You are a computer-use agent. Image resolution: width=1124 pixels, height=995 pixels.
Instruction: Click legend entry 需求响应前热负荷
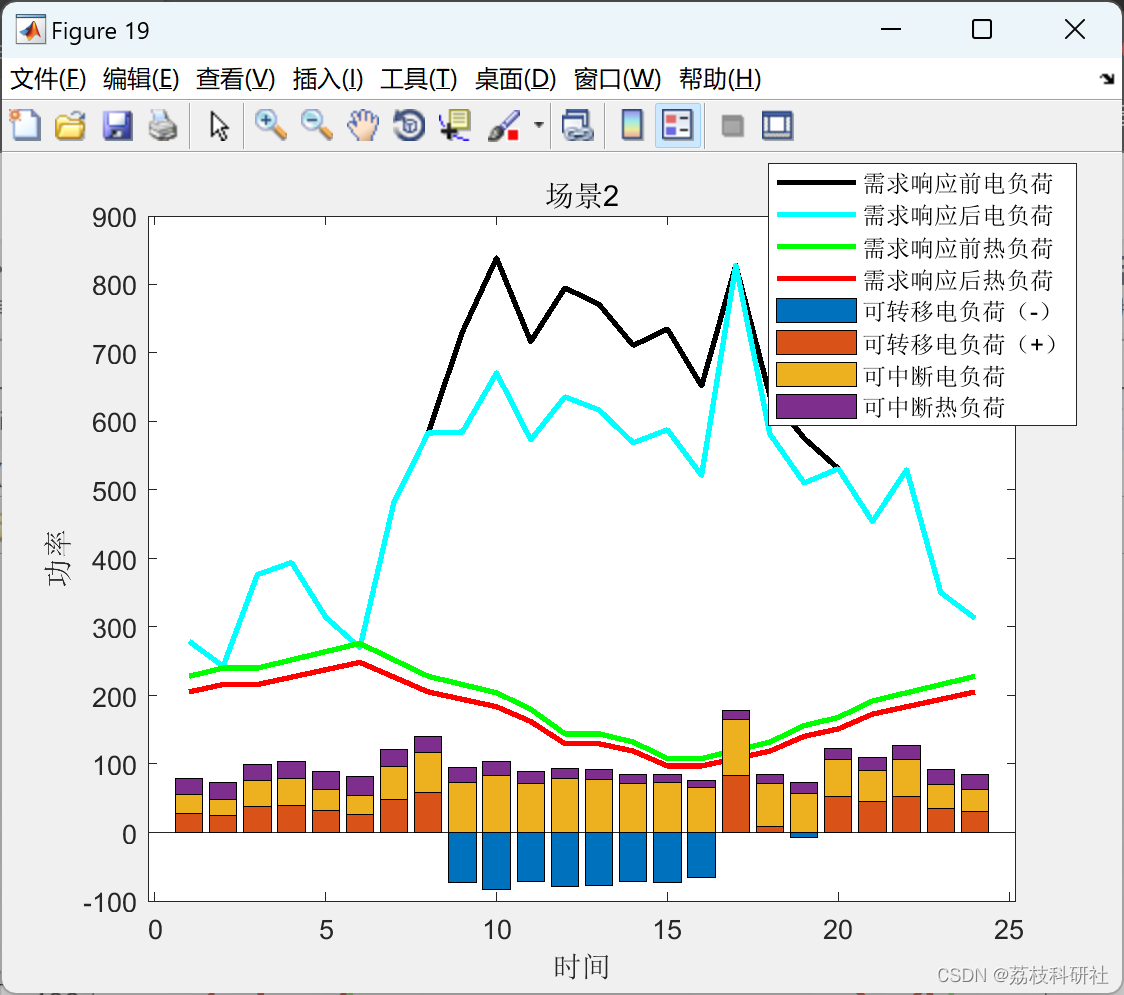pos(957,248)
